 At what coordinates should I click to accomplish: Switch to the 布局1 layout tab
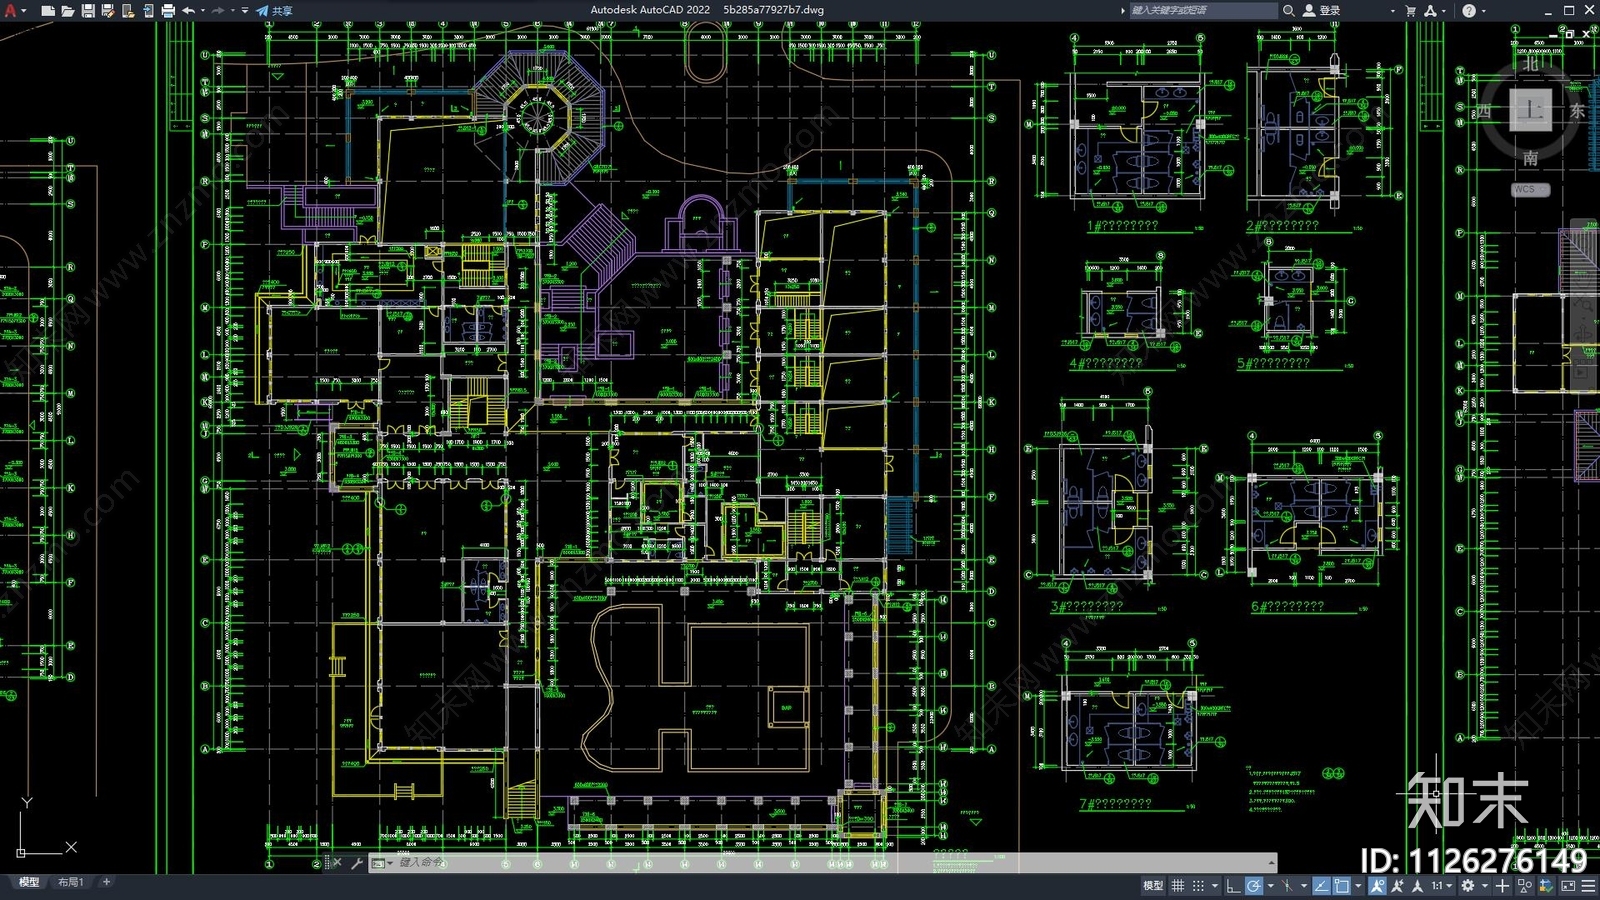(x=70, y=882)
